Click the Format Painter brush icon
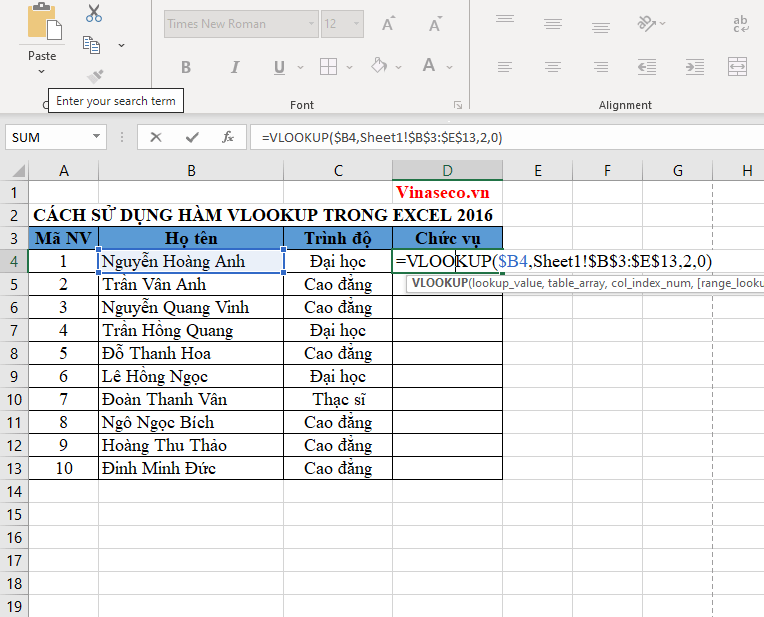This screenshot has width=764, height=617. click(x=95, y=76)
